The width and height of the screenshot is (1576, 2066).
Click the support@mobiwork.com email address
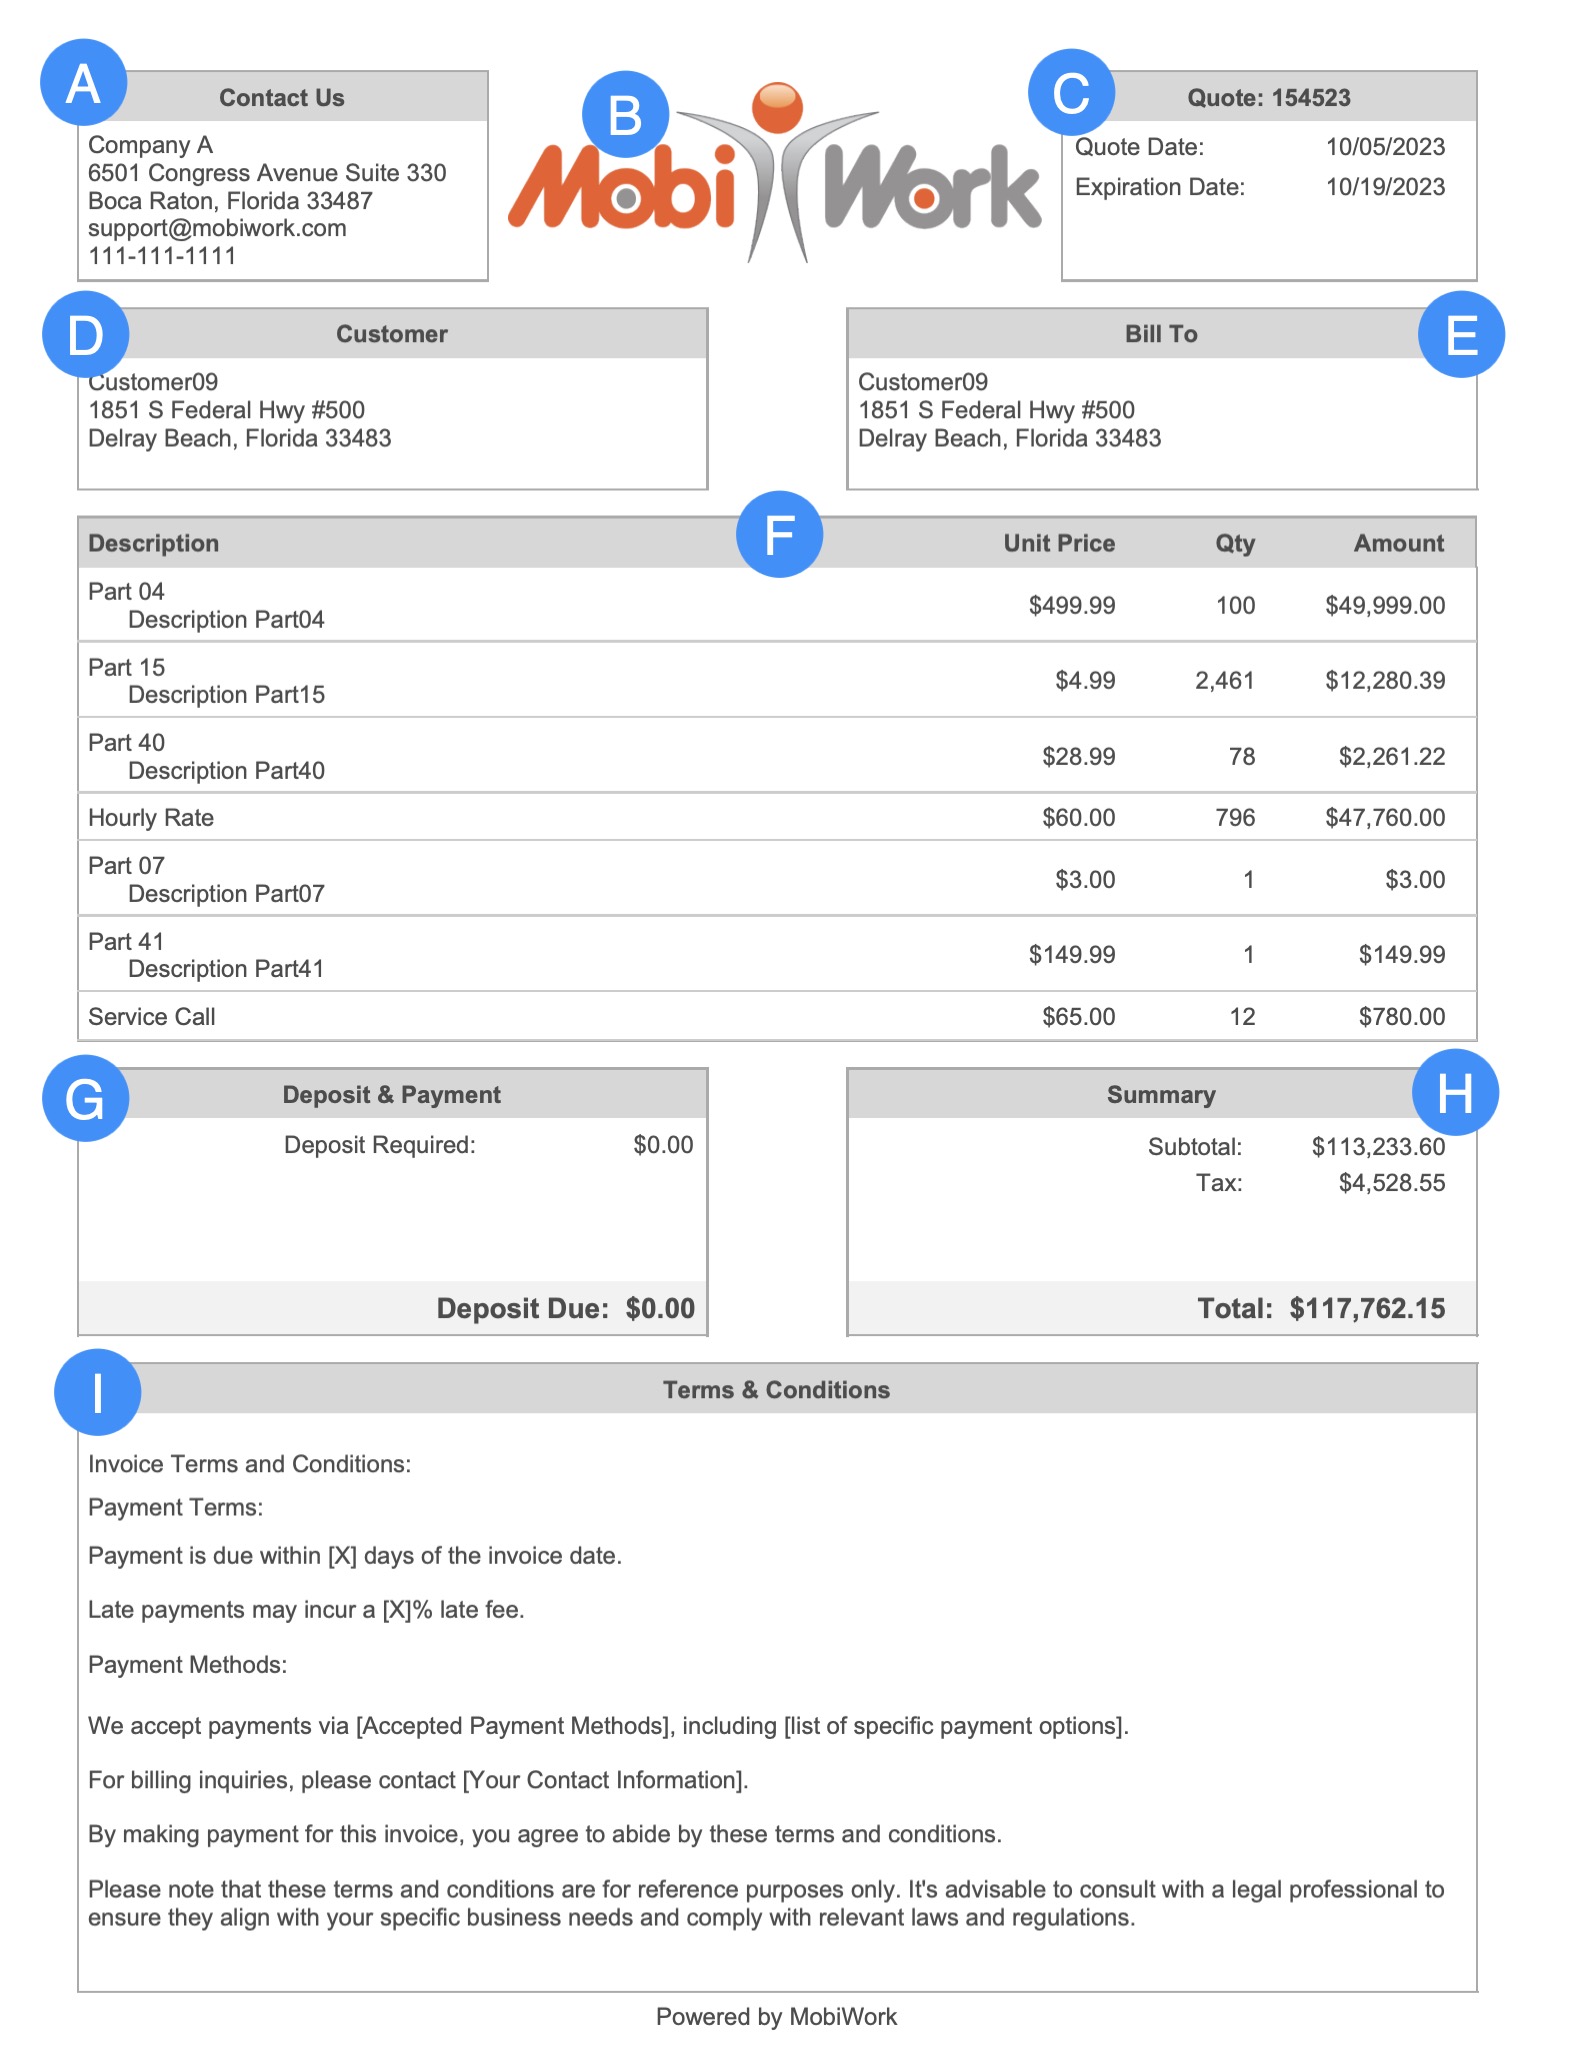coord(217,228)
